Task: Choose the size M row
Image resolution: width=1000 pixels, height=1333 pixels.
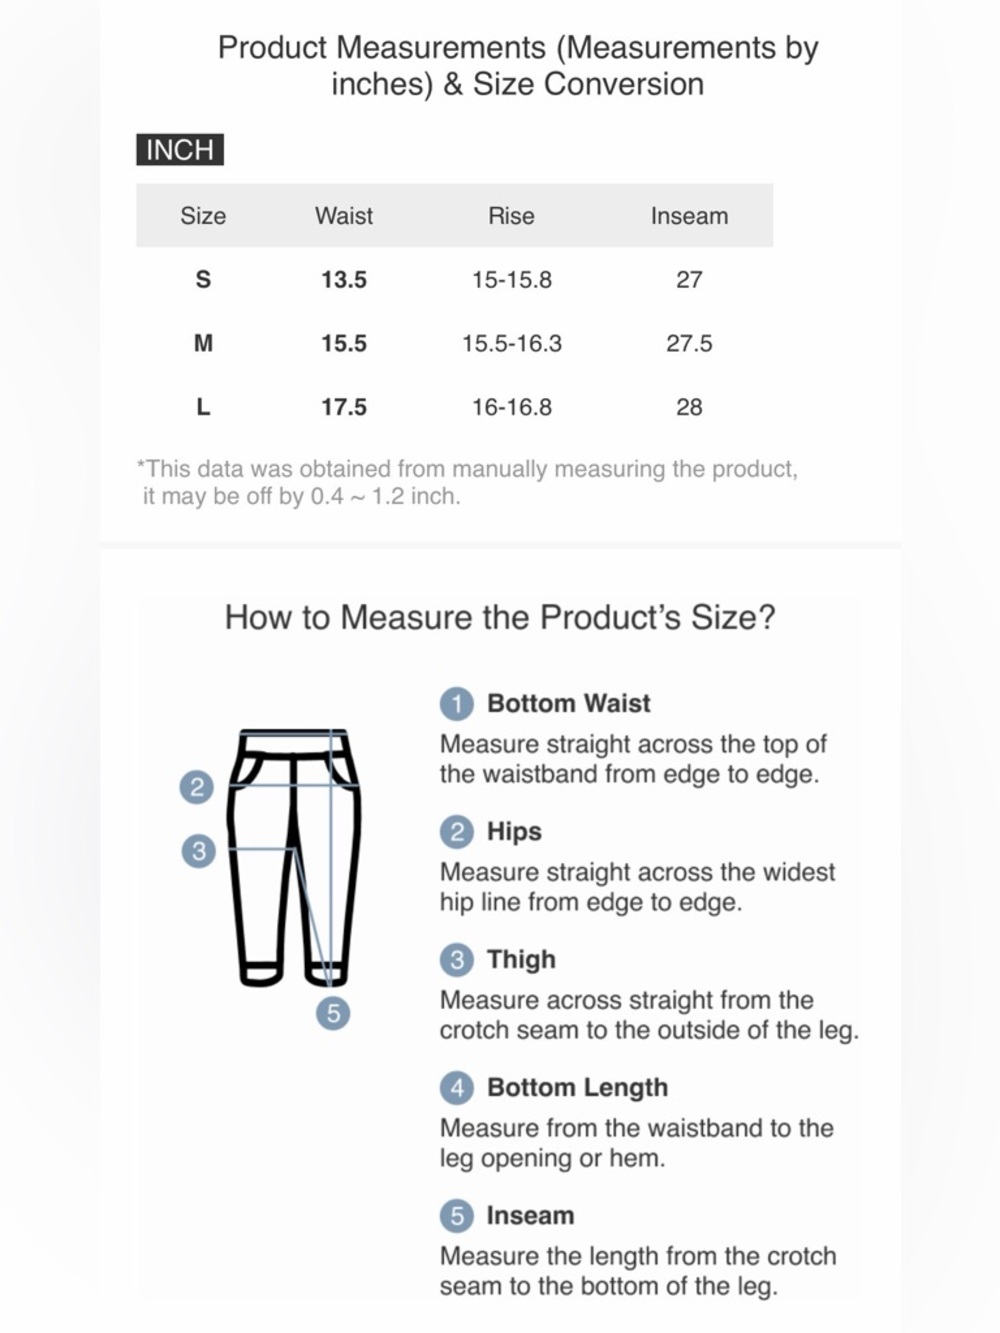Action: click(x=455, y=344)
